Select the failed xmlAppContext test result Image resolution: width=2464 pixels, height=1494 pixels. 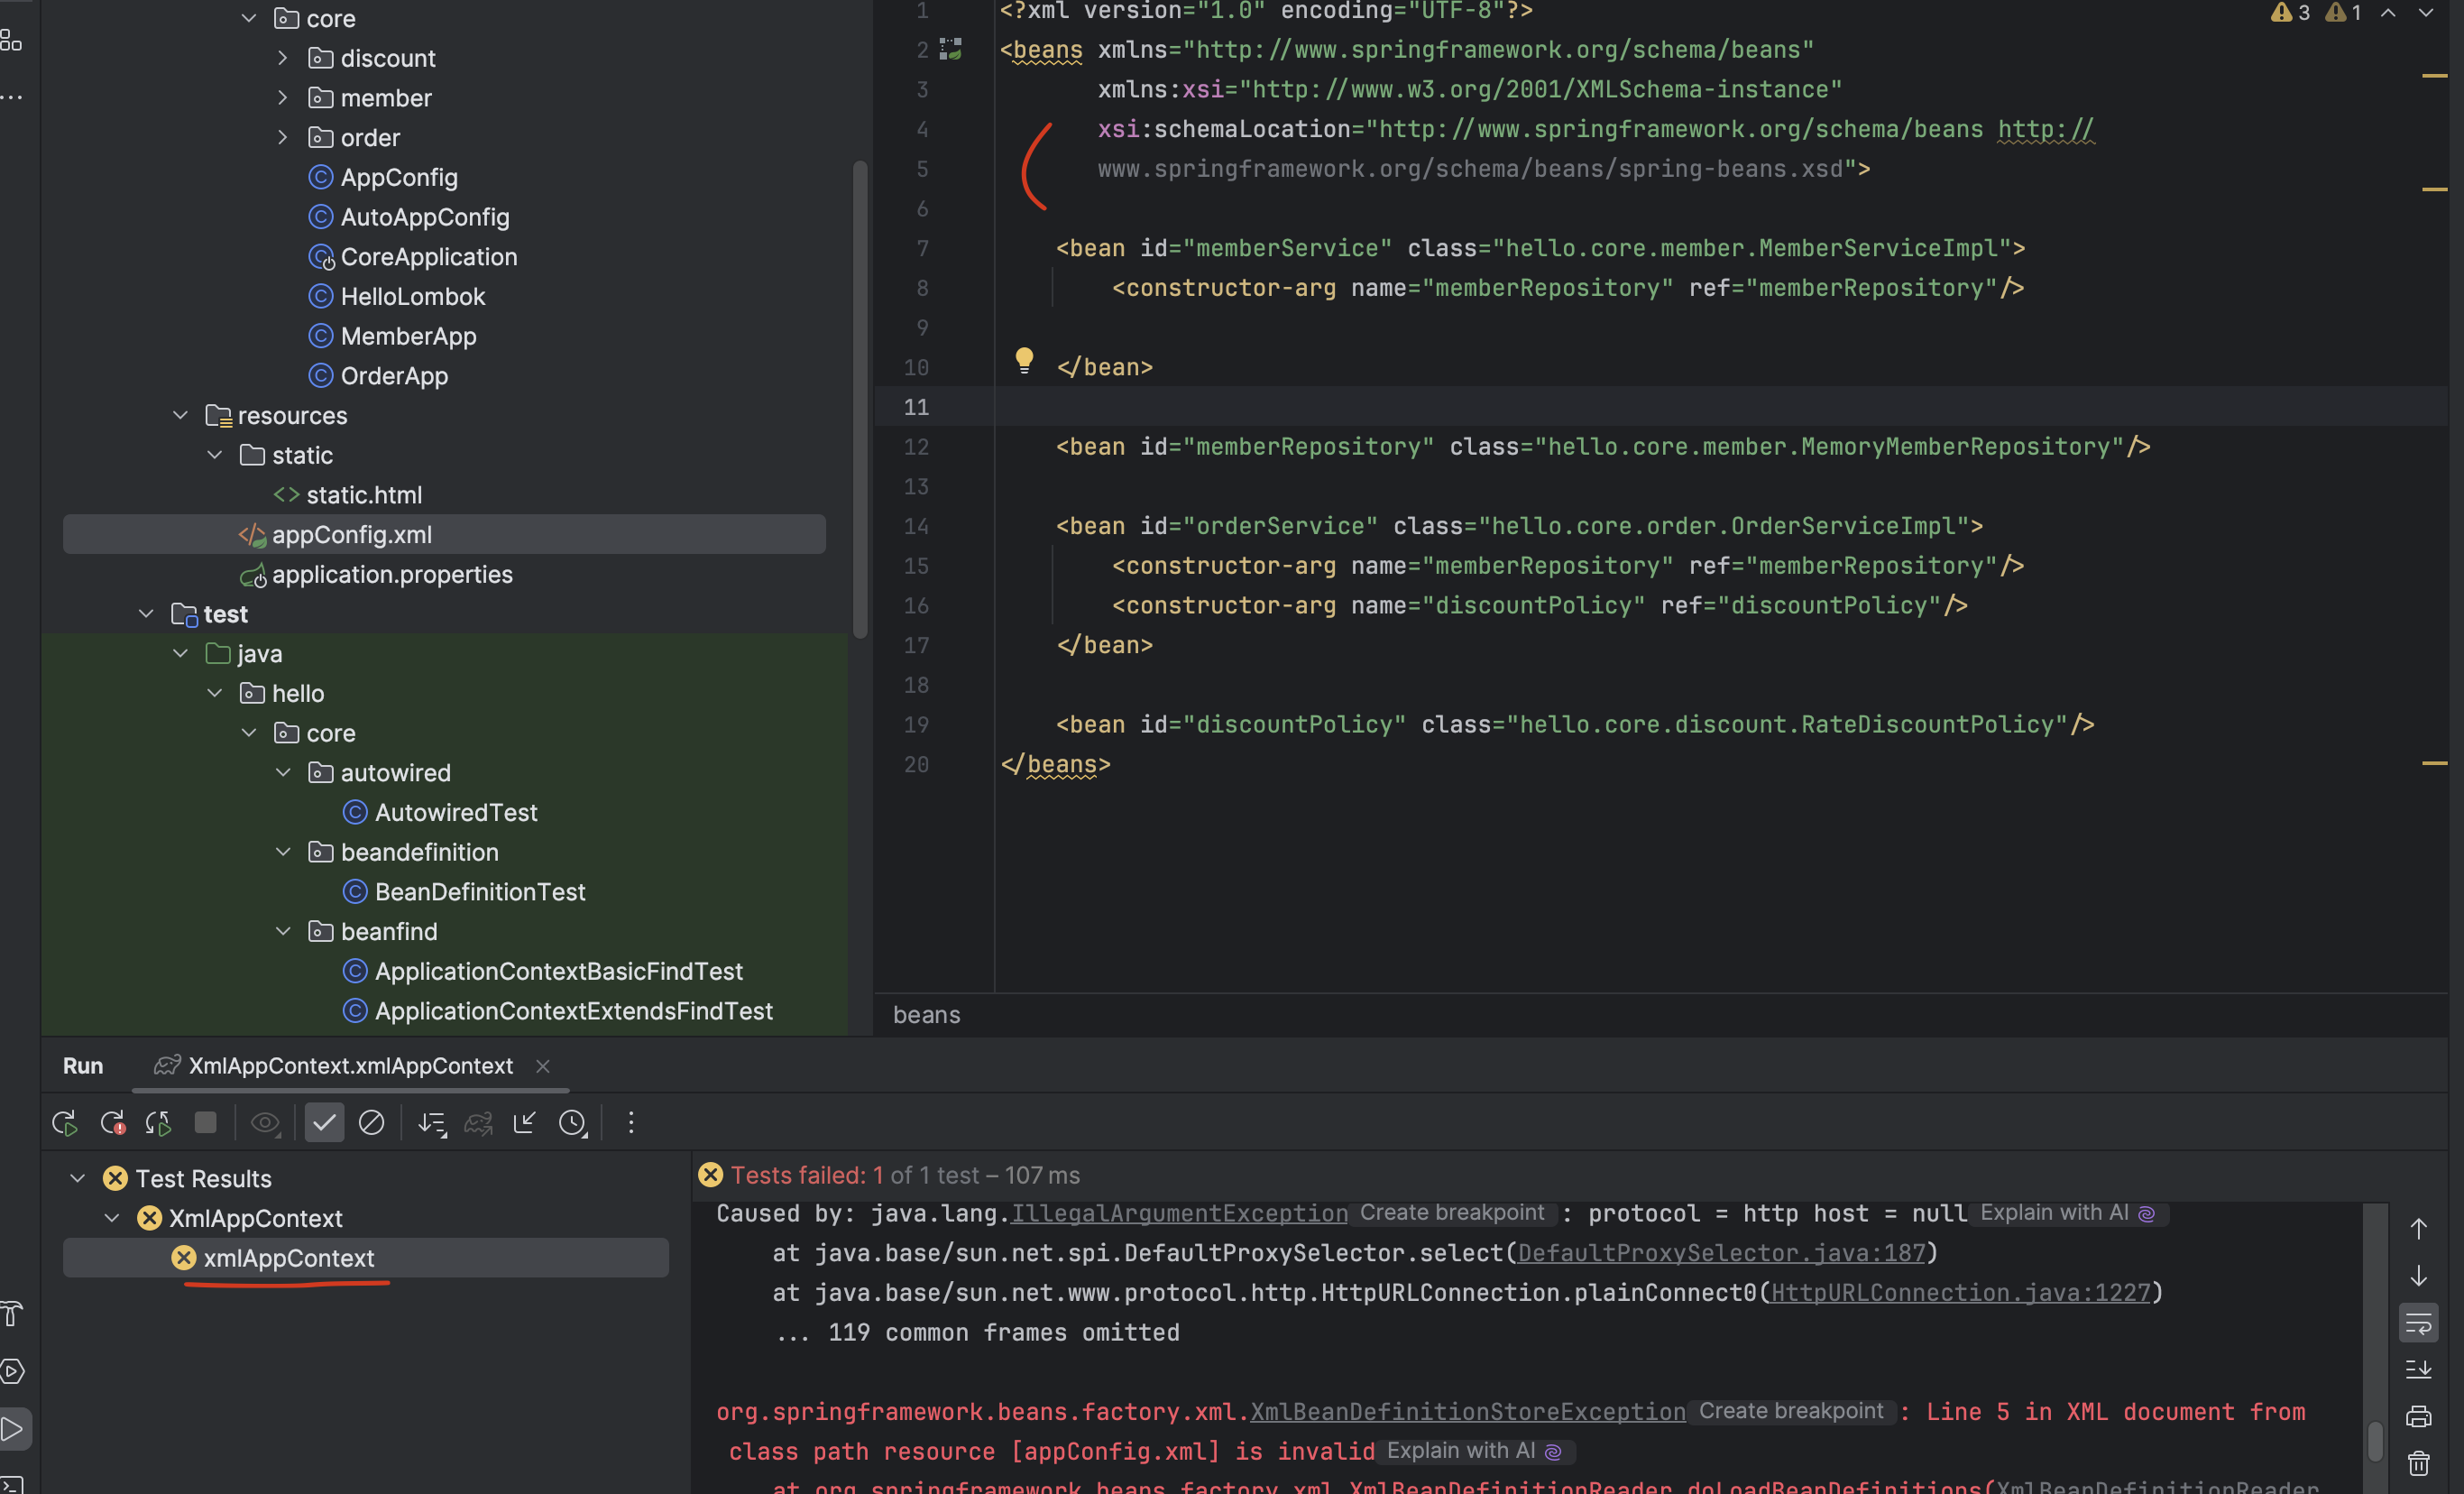pyautogui.click(x=365, y=1258)
